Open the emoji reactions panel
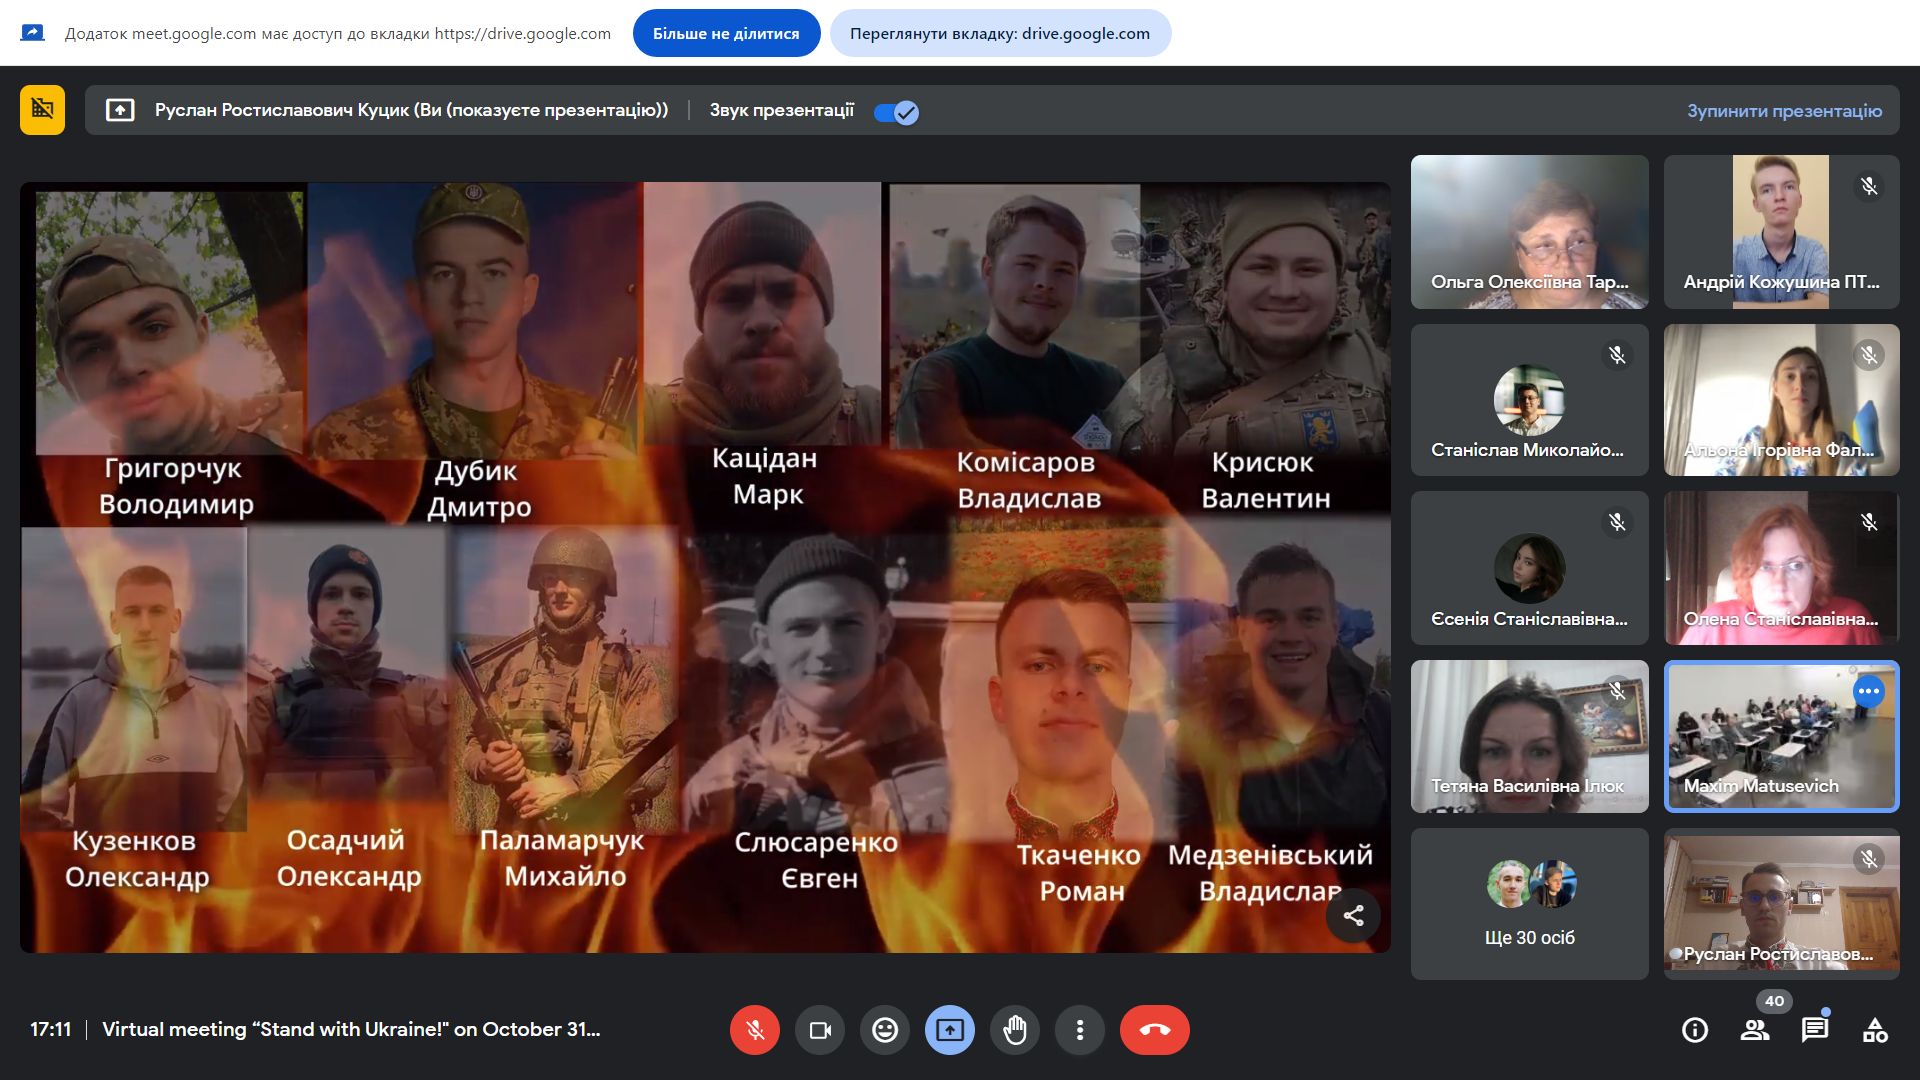The image size is (1920, 1080). pyautogui.click(x=885, y=1030)
